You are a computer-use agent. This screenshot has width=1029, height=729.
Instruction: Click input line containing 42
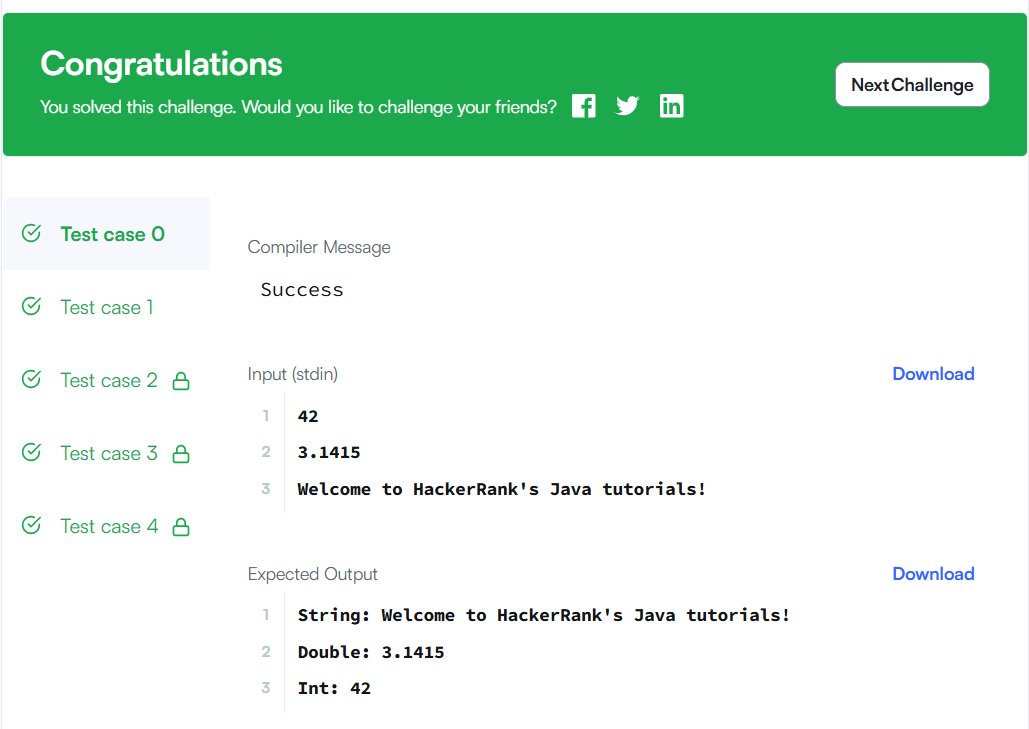tap(308, 416)
